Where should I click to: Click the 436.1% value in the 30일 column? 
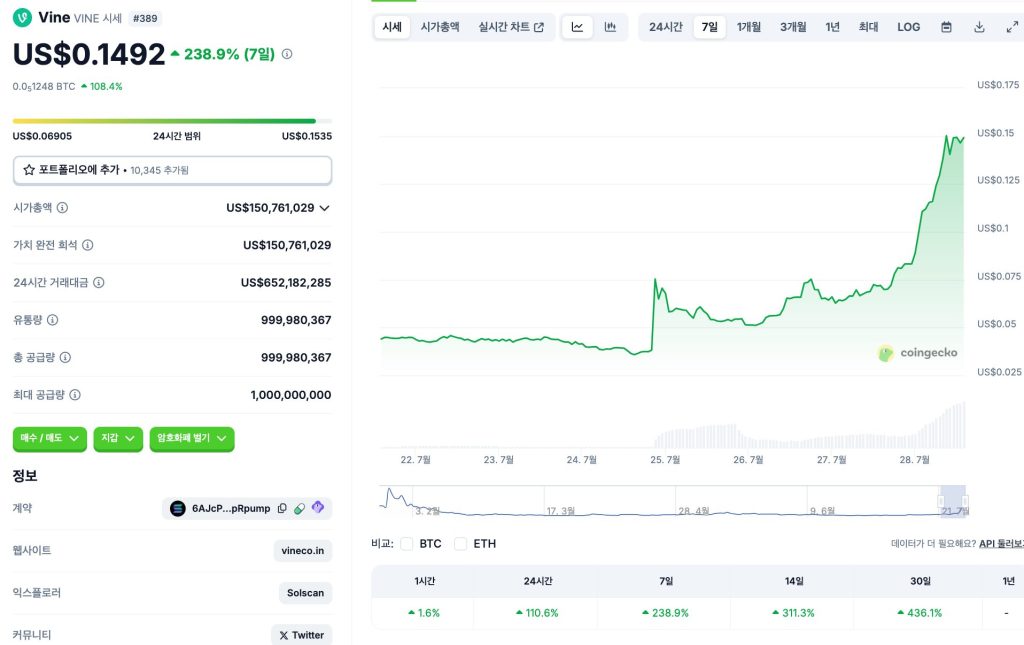[920, 613]
